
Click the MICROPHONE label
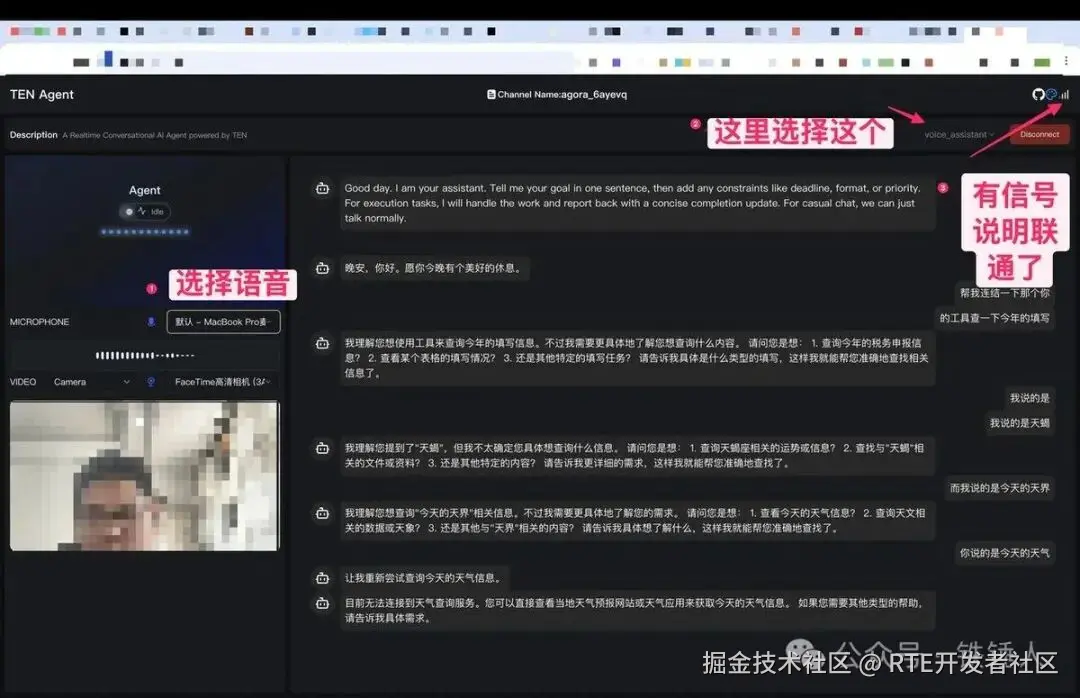click(39, 322)
